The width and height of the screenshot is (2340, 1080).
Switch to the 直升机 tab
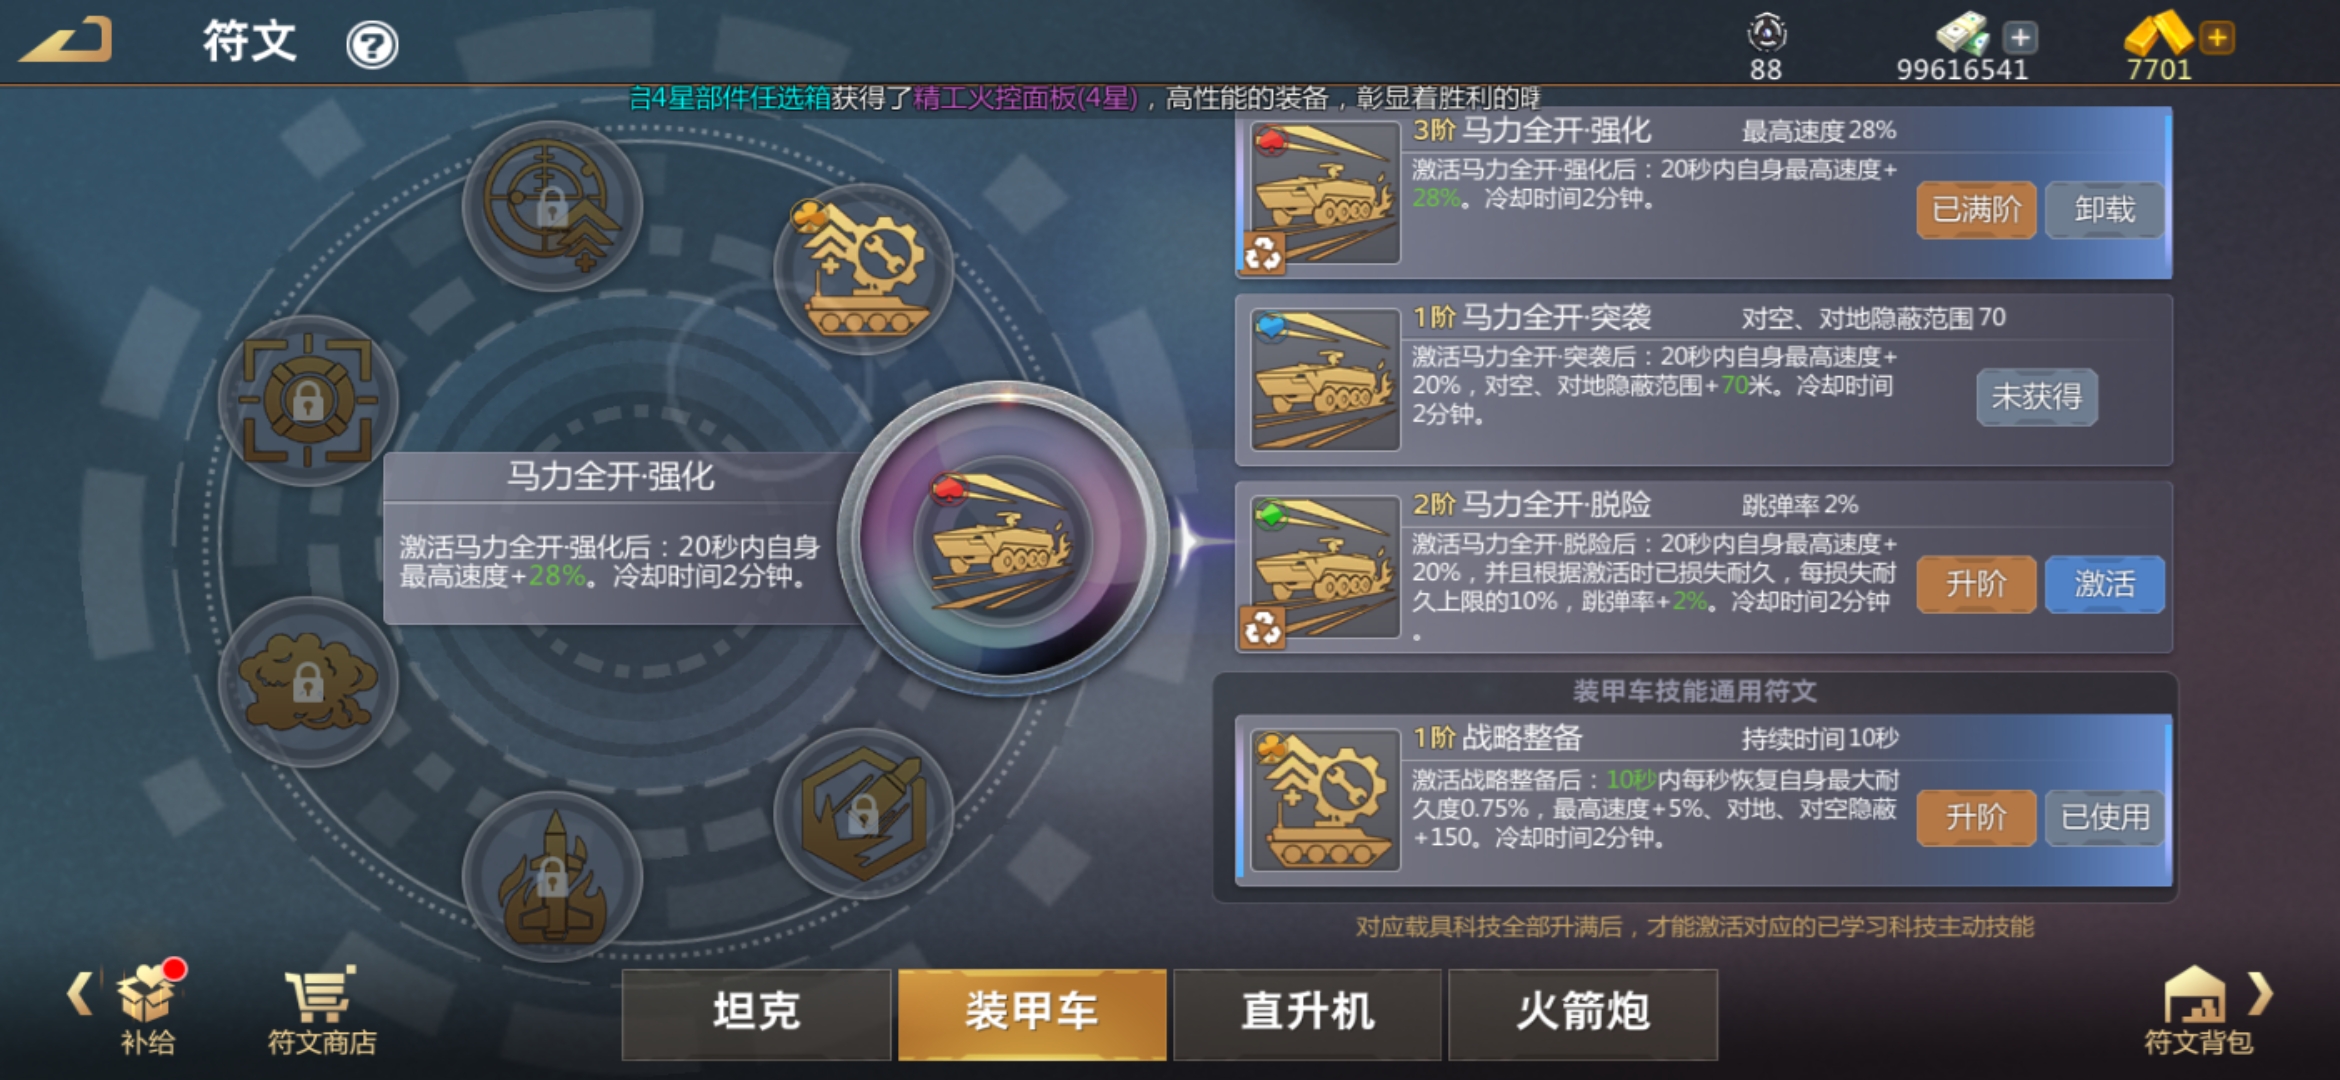(x=1307, y=1013)
